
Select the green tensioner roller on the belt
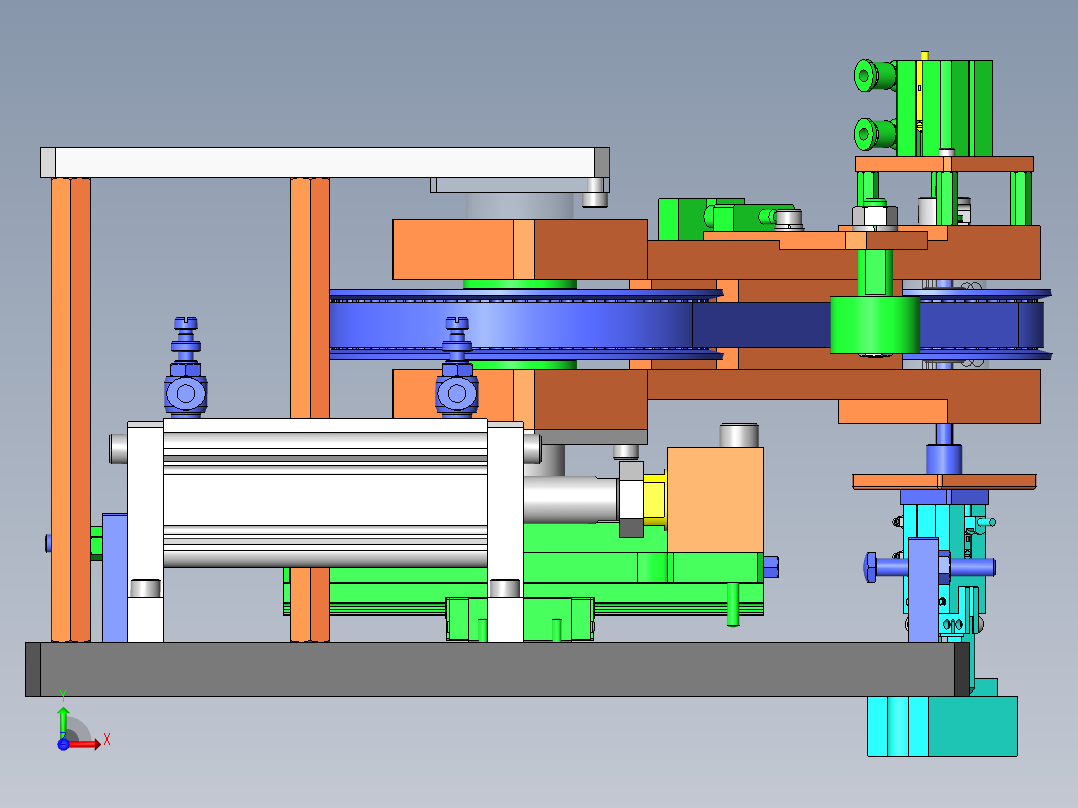pos(874,324)
